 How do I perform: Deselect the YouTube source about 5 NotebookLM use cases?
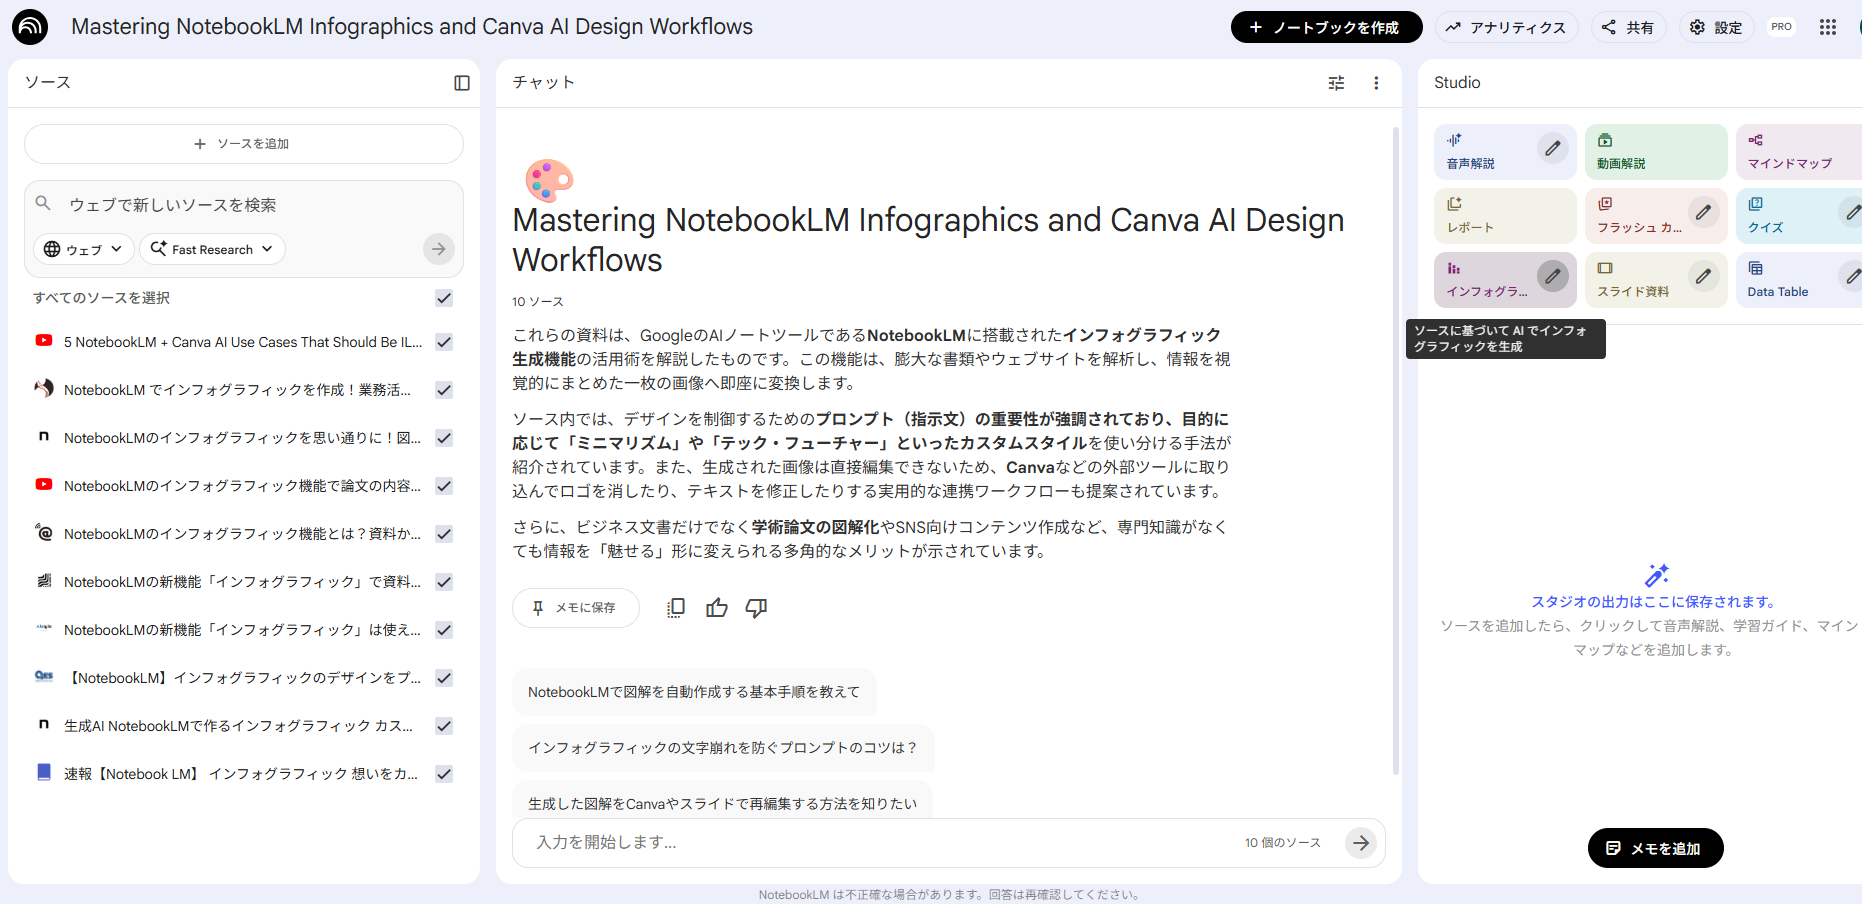point(443,341)
